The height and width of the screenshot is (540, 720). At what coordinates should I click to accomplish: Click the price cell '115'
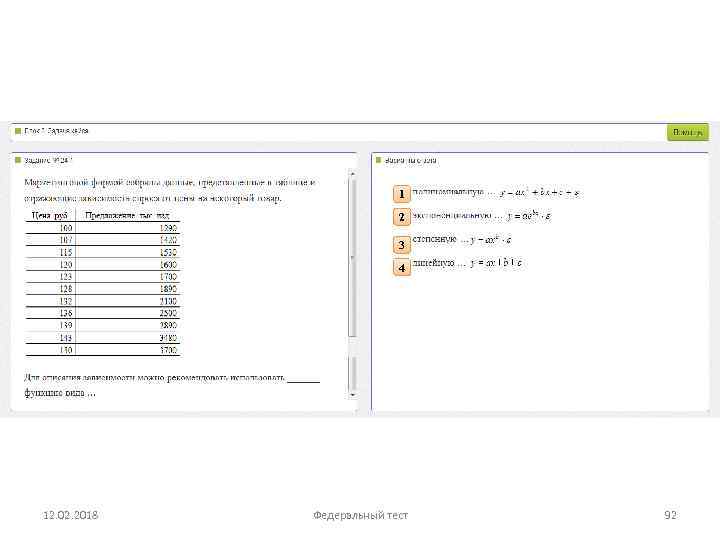pos(66,252)
